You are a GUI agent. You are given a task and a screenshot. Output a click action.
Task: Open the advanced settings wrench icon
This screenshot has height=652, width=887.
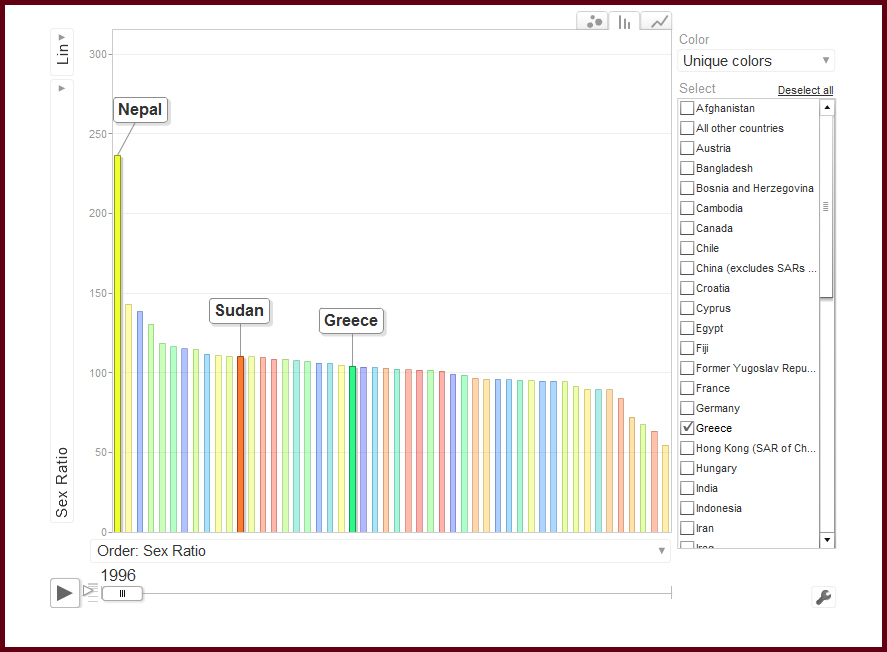coord(823,596)
